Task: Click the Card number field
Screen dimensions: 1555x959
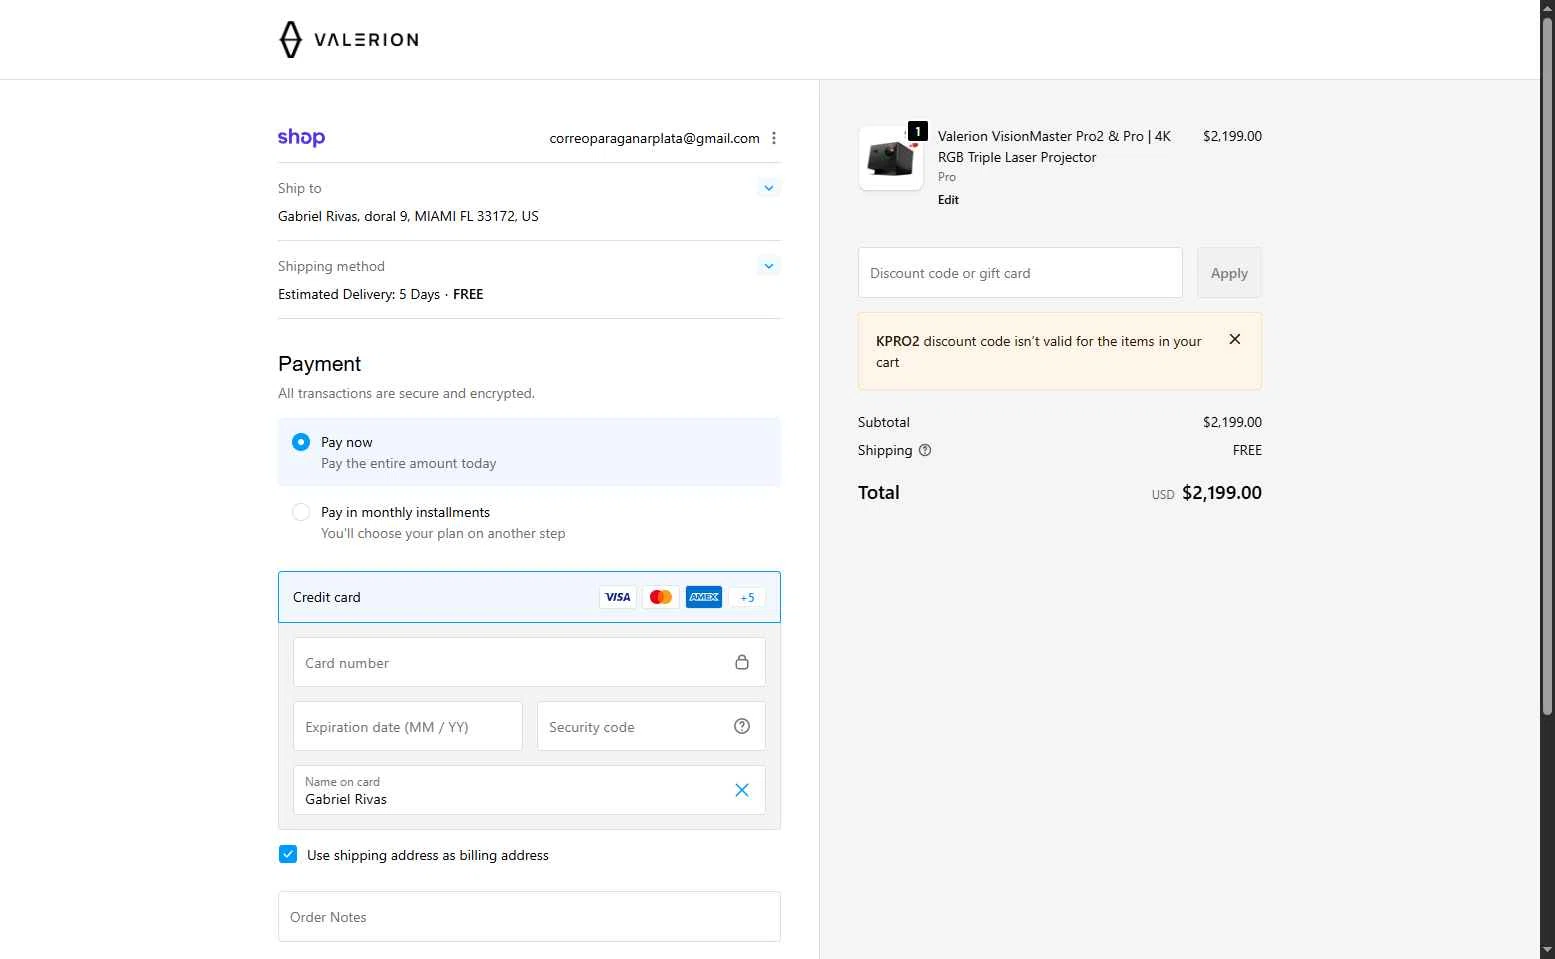Action: coord(529,662)
